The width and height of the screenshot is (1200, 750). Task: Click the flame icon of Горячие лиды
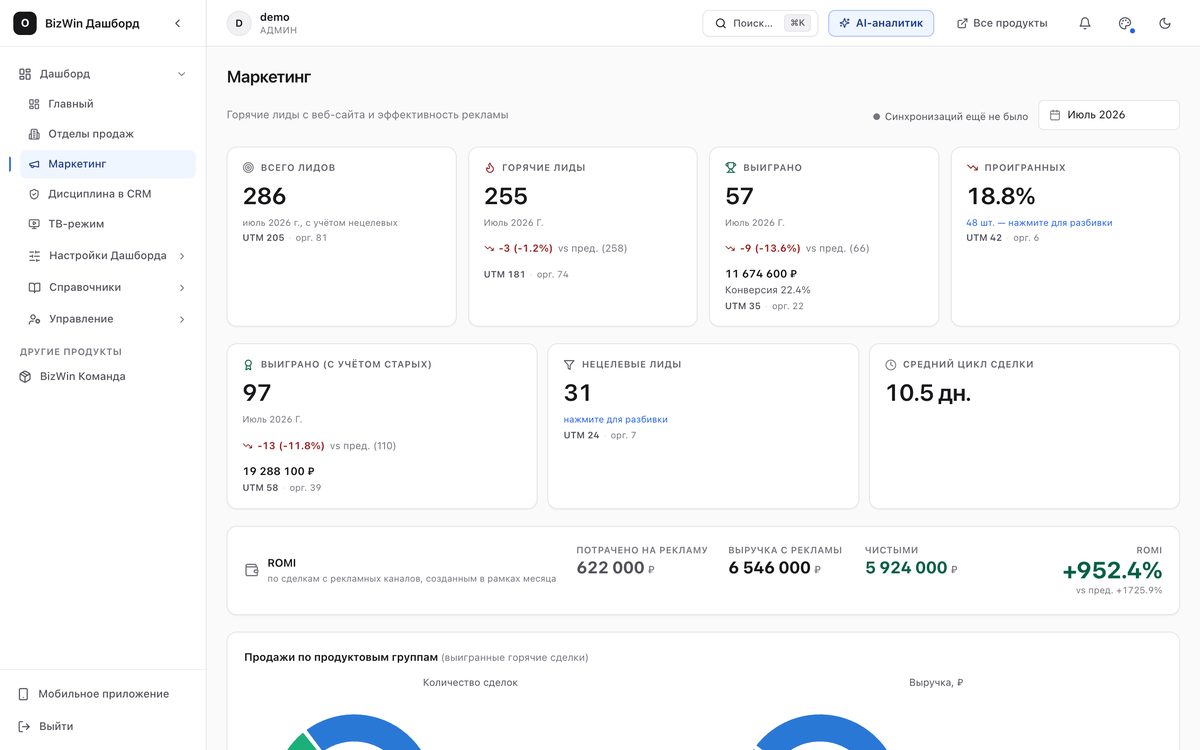tap(490, 168)
